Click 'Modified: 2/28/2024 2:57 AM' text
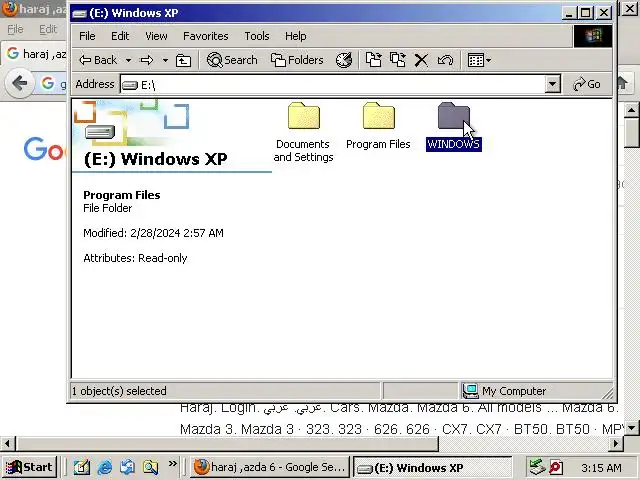Screen dimensions: 640x480 153,233
